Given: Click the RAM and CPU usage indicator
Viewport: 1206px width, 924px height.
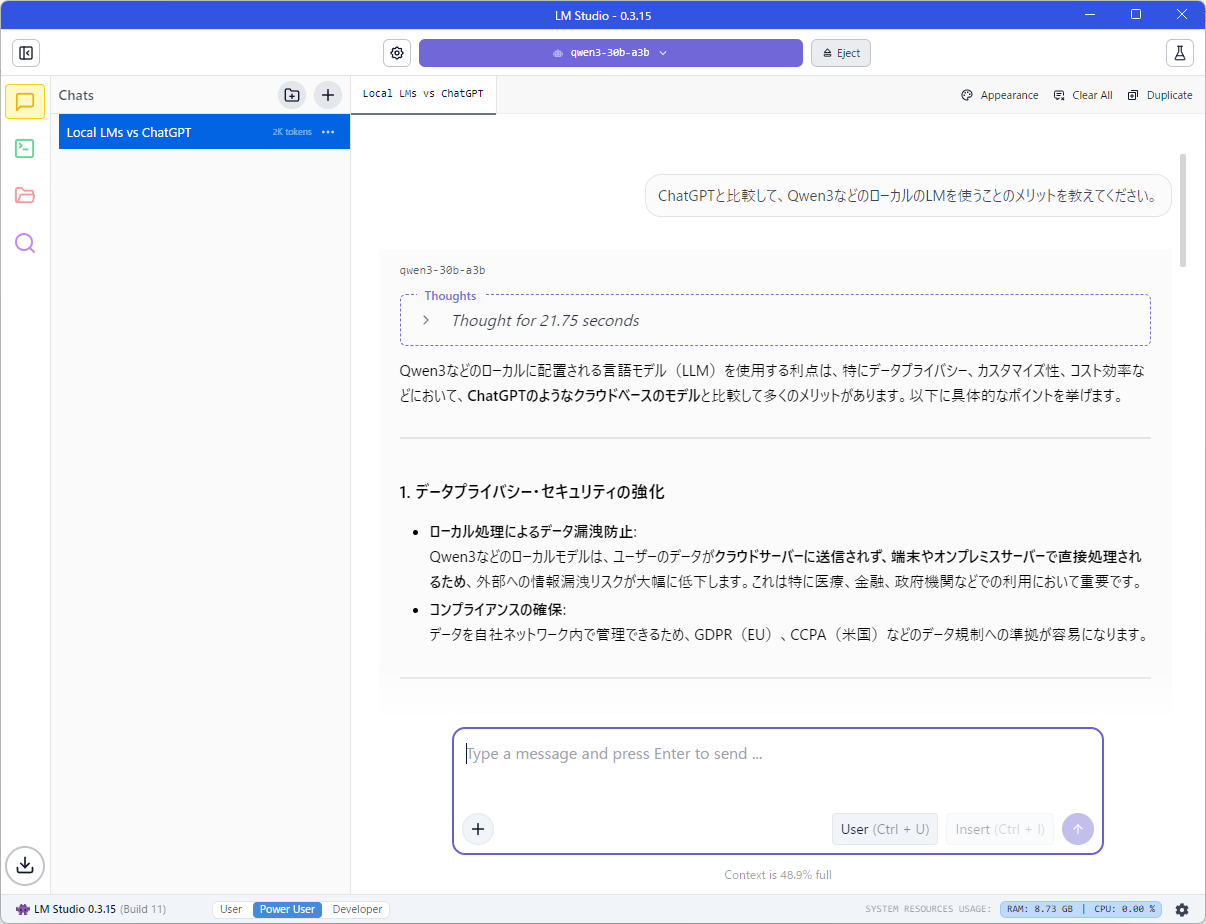Looking at the screenshot, I should (x=1081, y=909).
